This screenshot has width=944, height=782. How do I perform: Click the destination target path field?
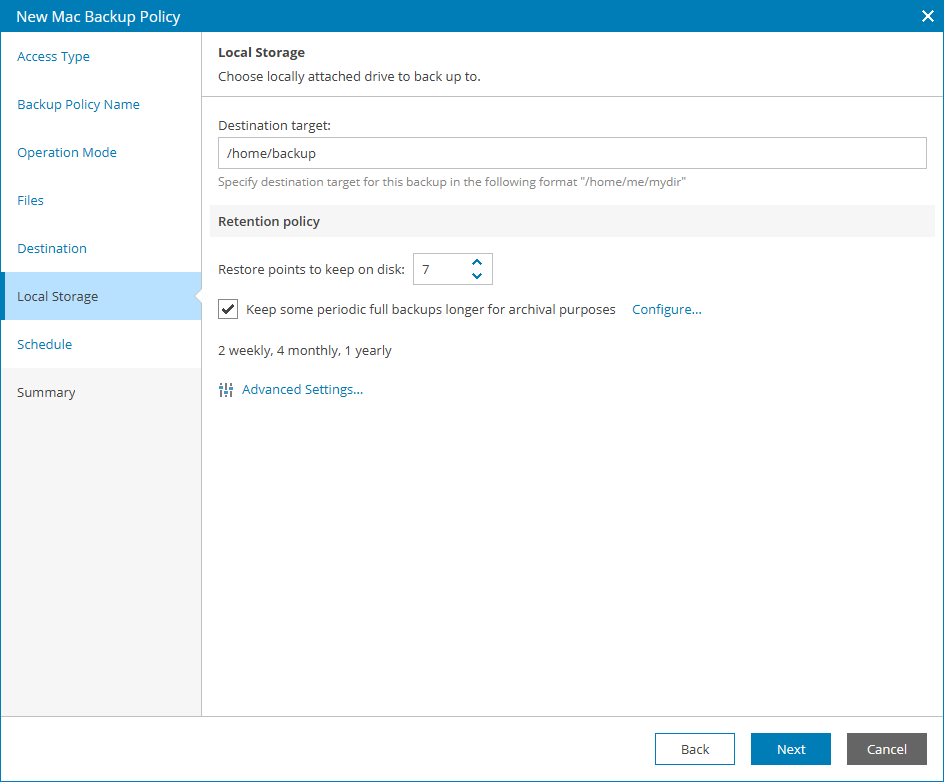coord(572,153)
